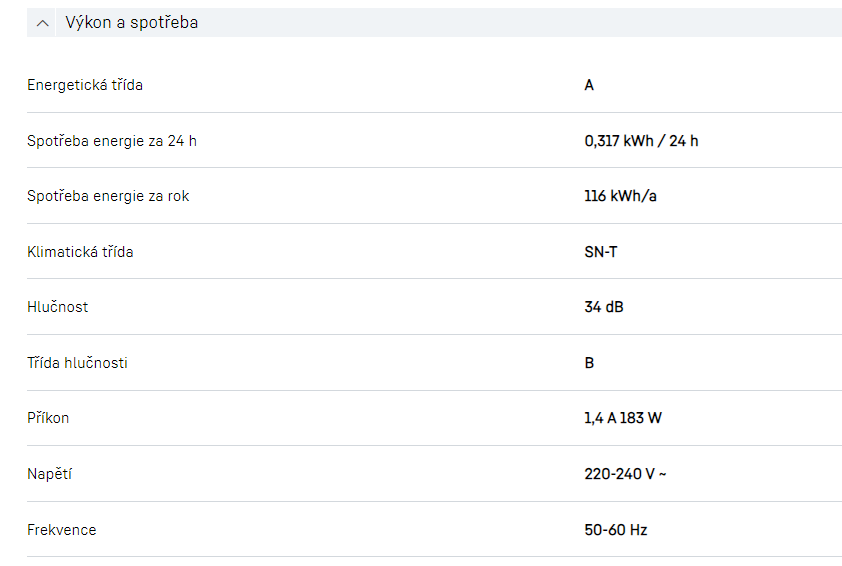The width and height of the screenshot is (842, 566).
Task: Click the Frekvence row label
Action: click(62, 530)
